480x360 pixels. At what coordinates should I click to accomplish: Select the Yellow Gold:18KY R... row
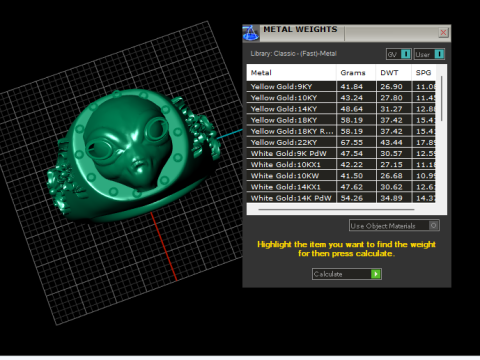tap(341, 131)
